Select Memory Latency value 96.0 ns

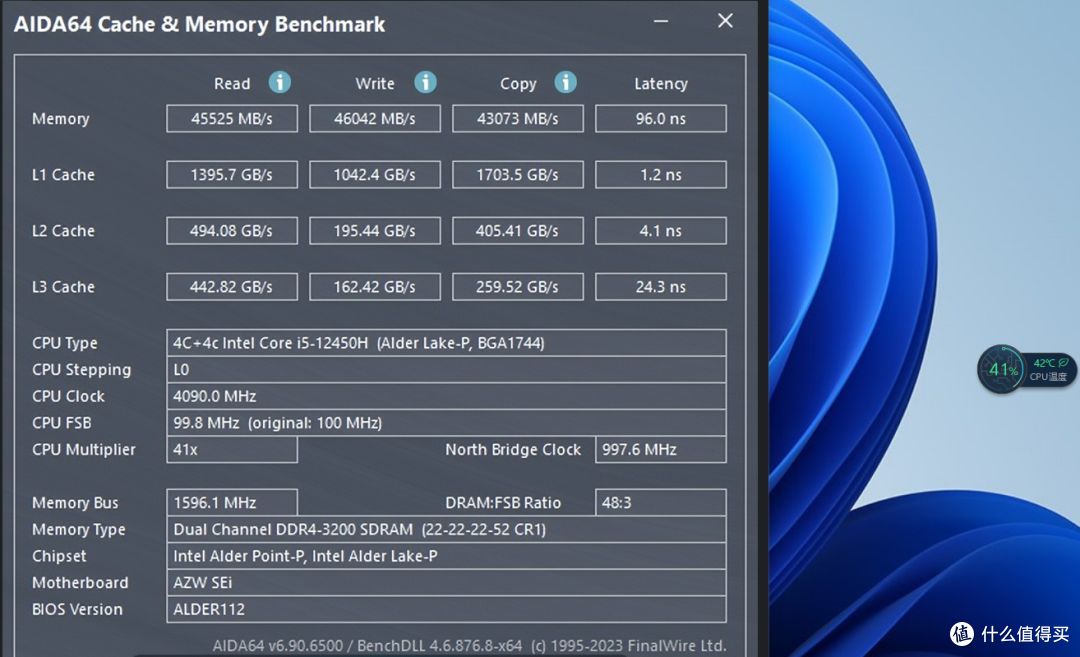[x=661, y=118]
